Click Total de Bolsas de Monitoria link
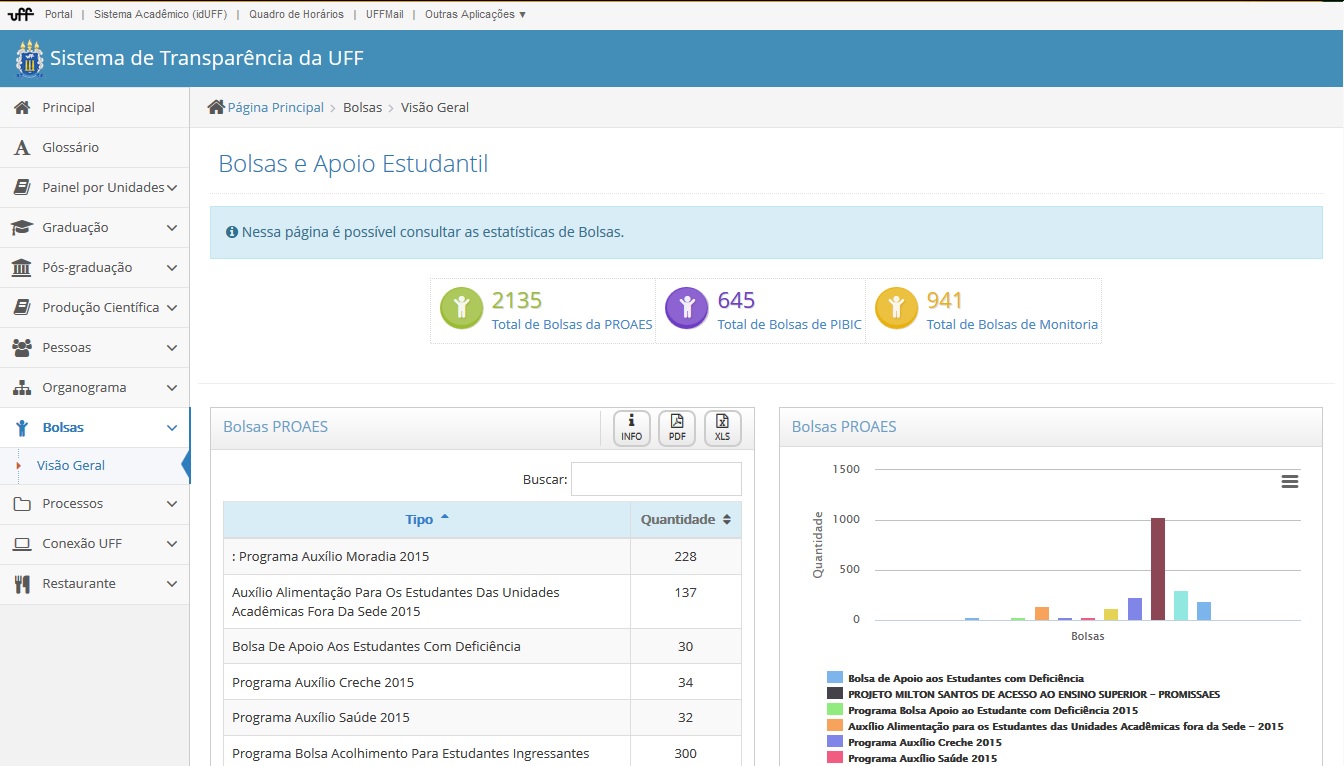This screenshot has width=1344, height=766. (x=1012, y=324)
